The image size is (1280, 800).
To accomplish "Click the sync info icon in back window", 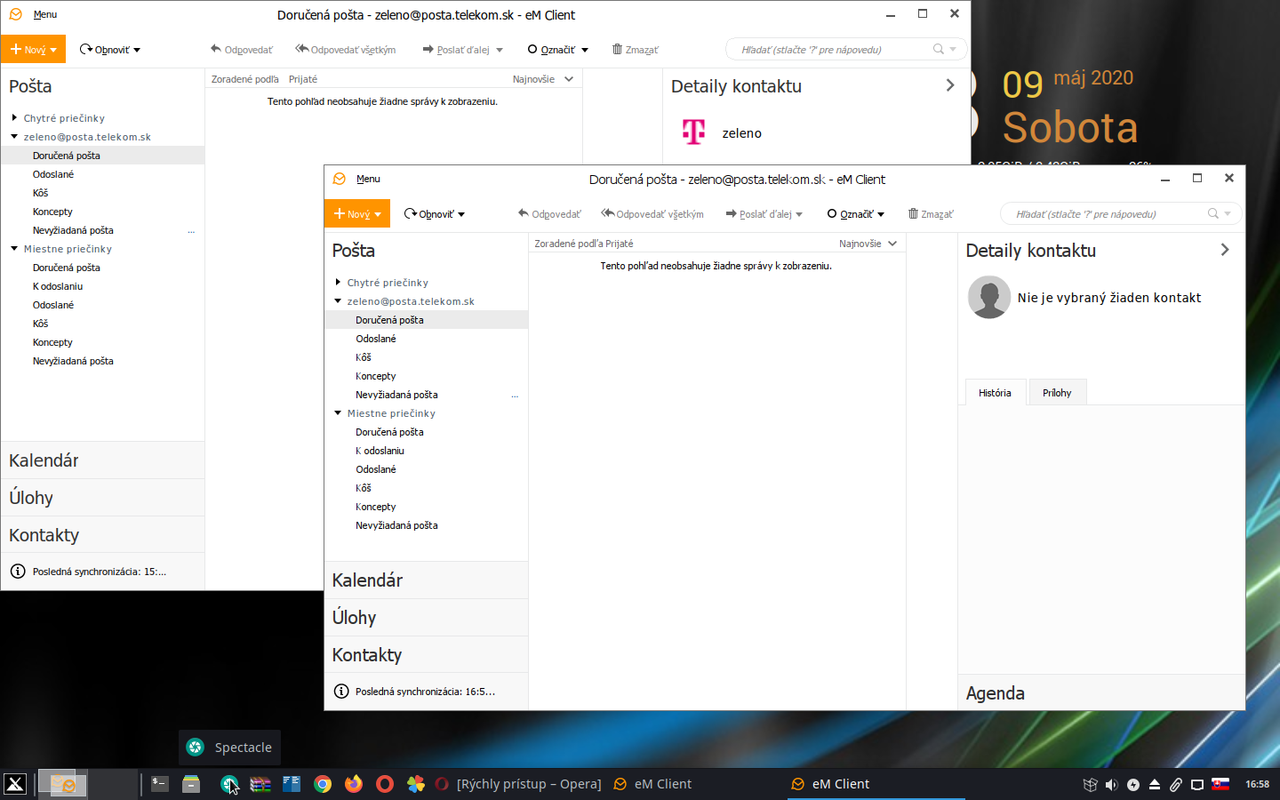I will (17, 571).
